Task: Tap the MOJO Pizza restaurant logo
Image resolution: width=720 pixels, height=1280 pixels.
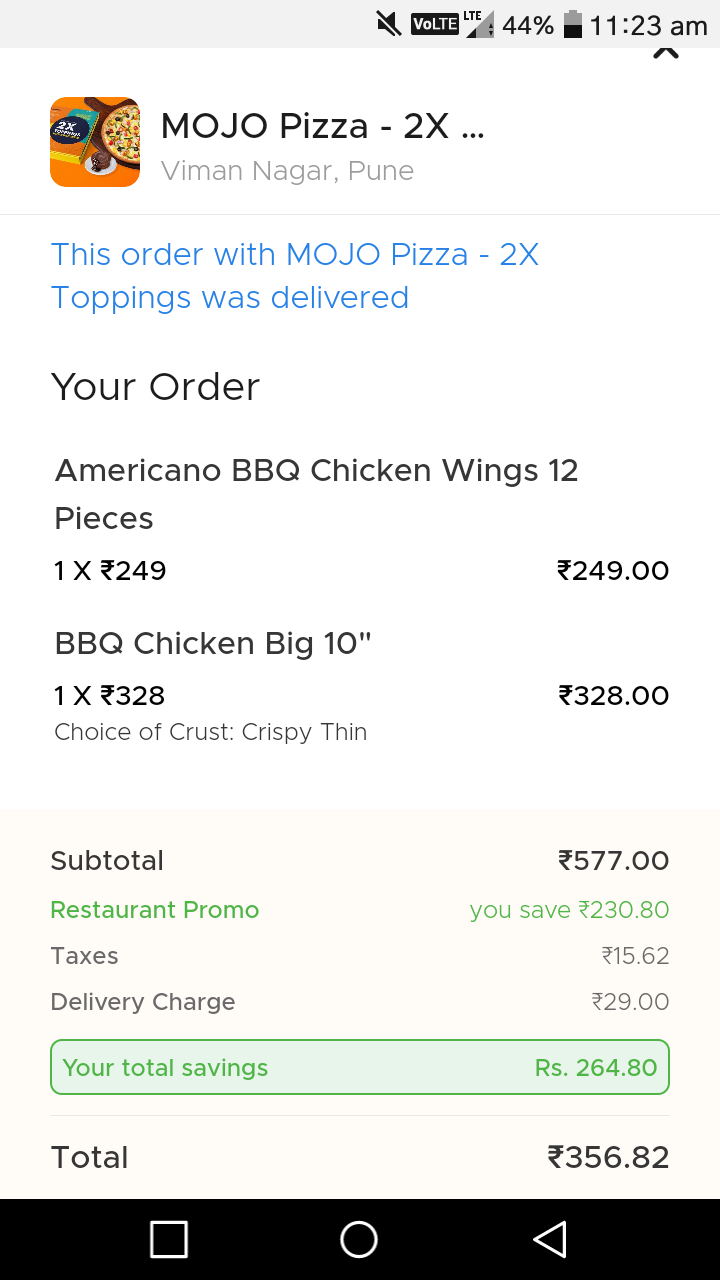Action: click(95, 142)
